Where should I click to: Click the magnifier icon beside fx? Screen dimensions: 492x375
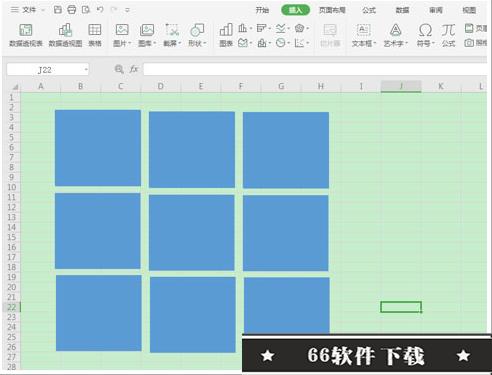click(119, 69)
